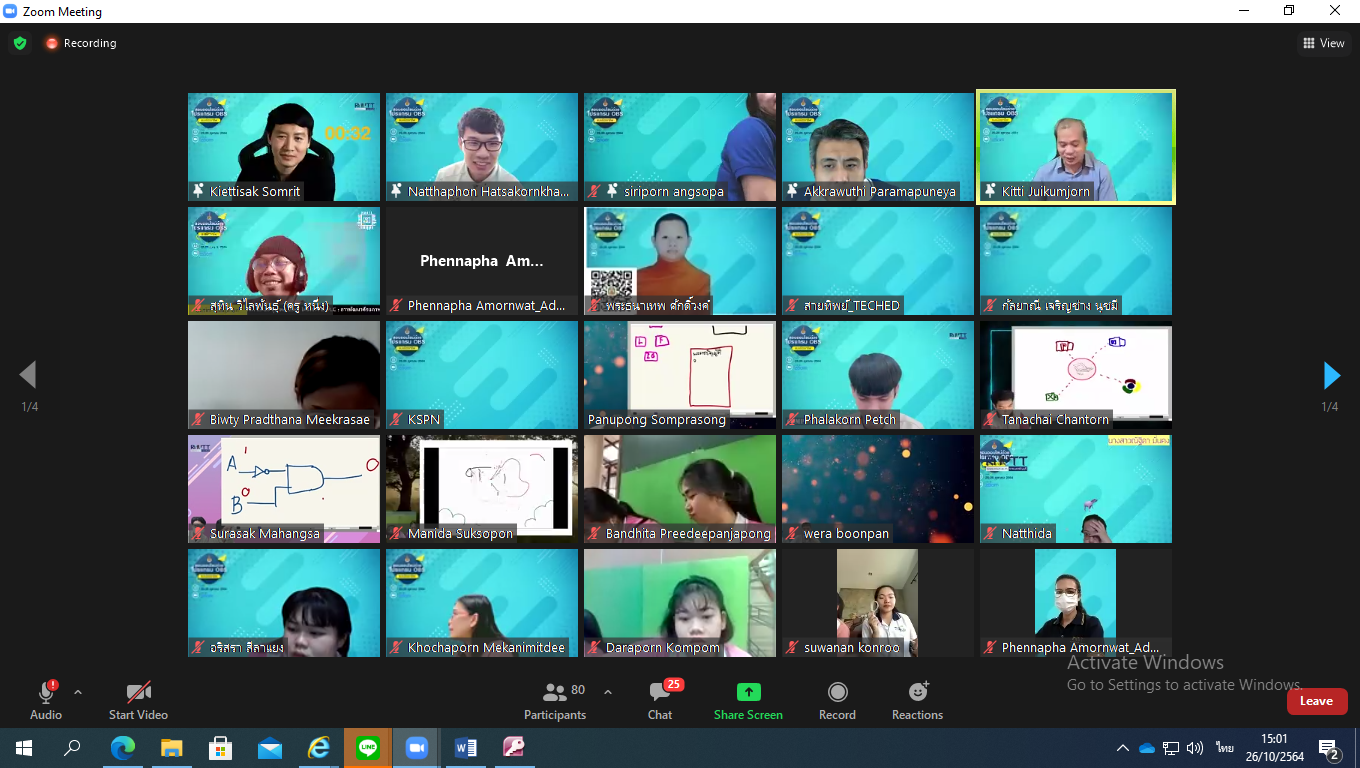
Task: Go to previous gallery page arrow
Action: click(x=28, y=375)
